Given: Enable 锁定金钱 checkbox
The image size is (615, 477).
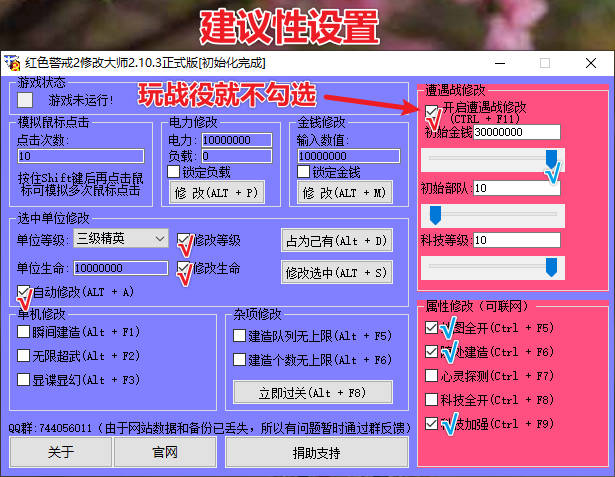Looking at the screenshot, I should 304,172.
